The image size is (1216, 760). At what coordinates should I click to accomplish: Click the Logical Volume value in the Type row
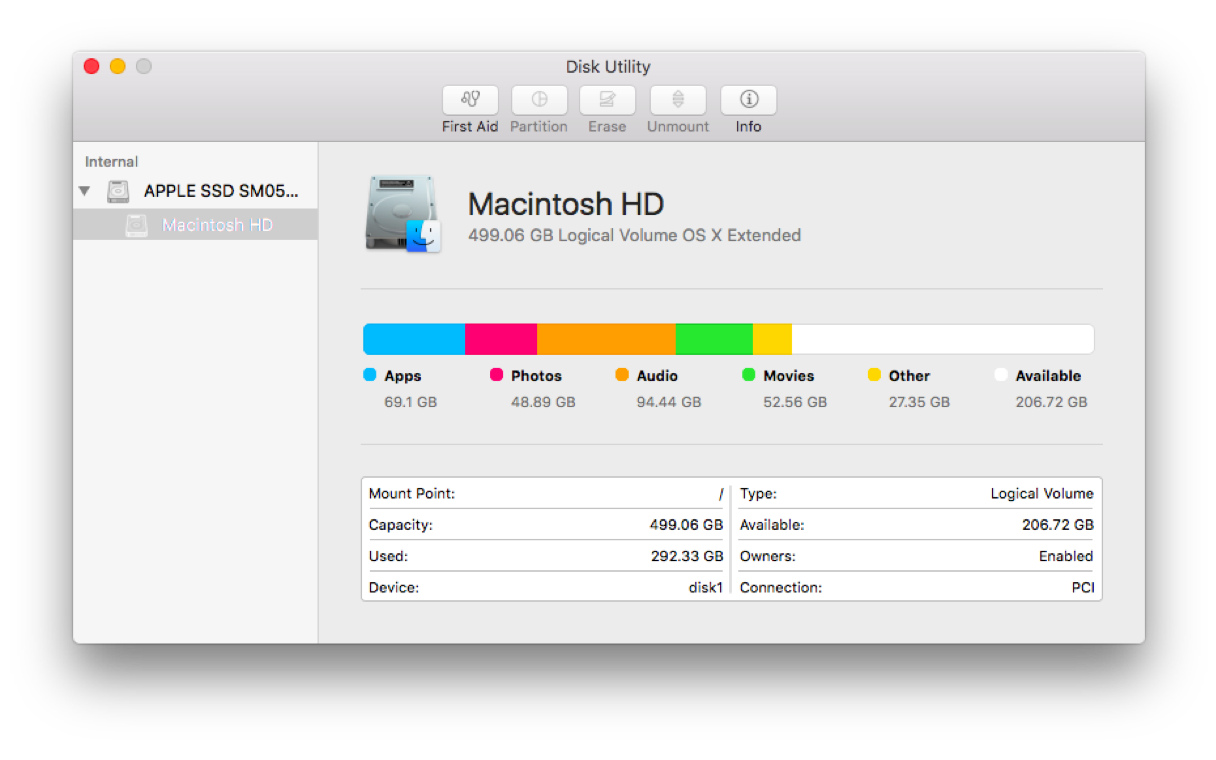(1042, 494)
